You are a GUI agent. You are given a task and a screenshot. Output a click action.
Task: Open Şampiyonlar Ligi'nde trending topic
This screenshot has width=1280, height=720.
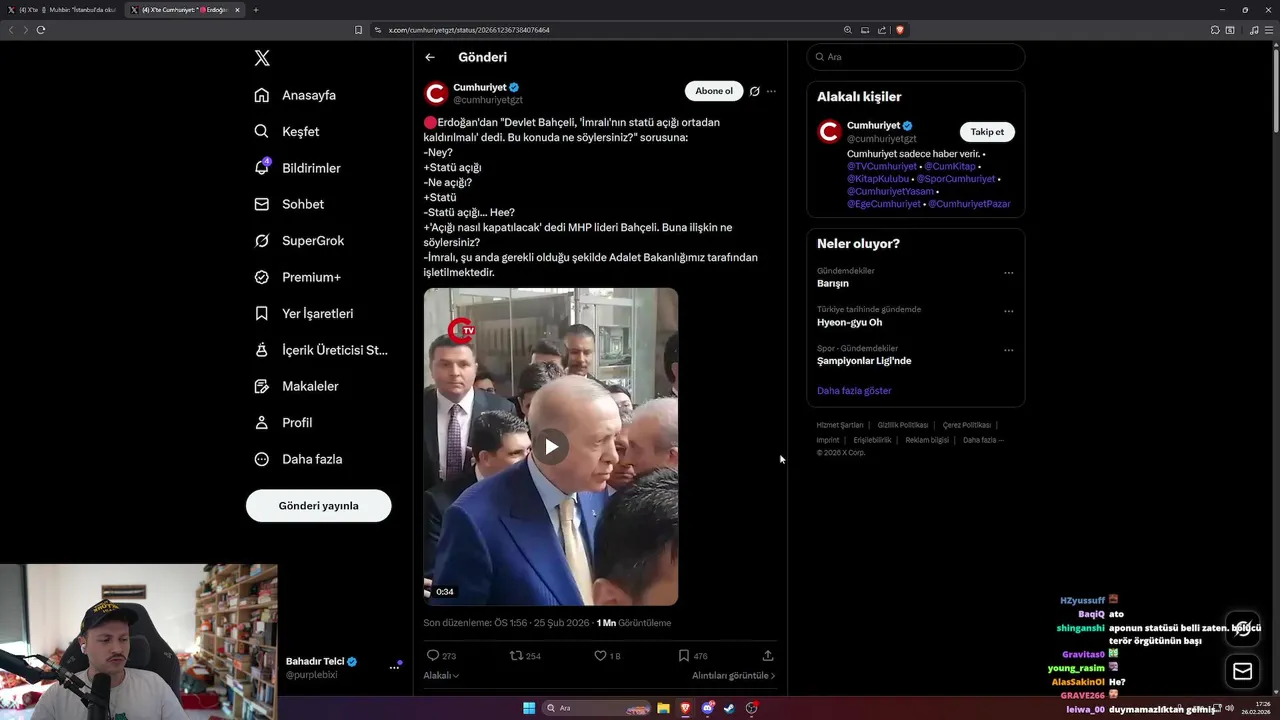point(864,361)
